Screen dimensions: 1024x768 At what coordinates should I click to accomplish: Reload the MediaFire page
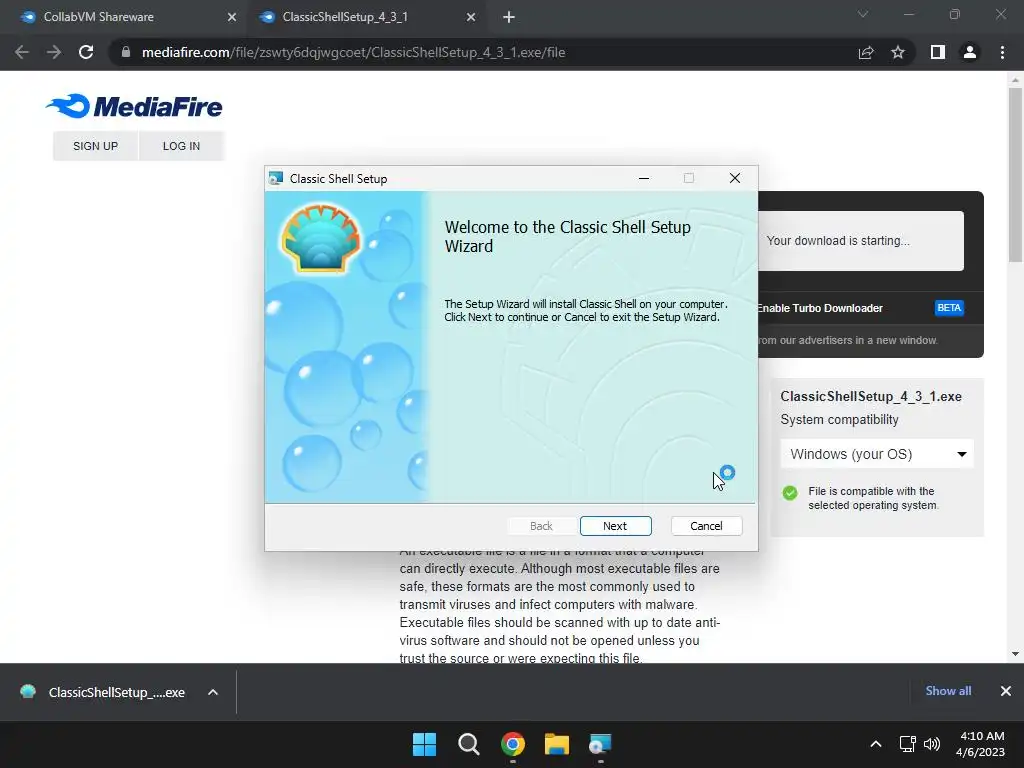tap(86, 52)
